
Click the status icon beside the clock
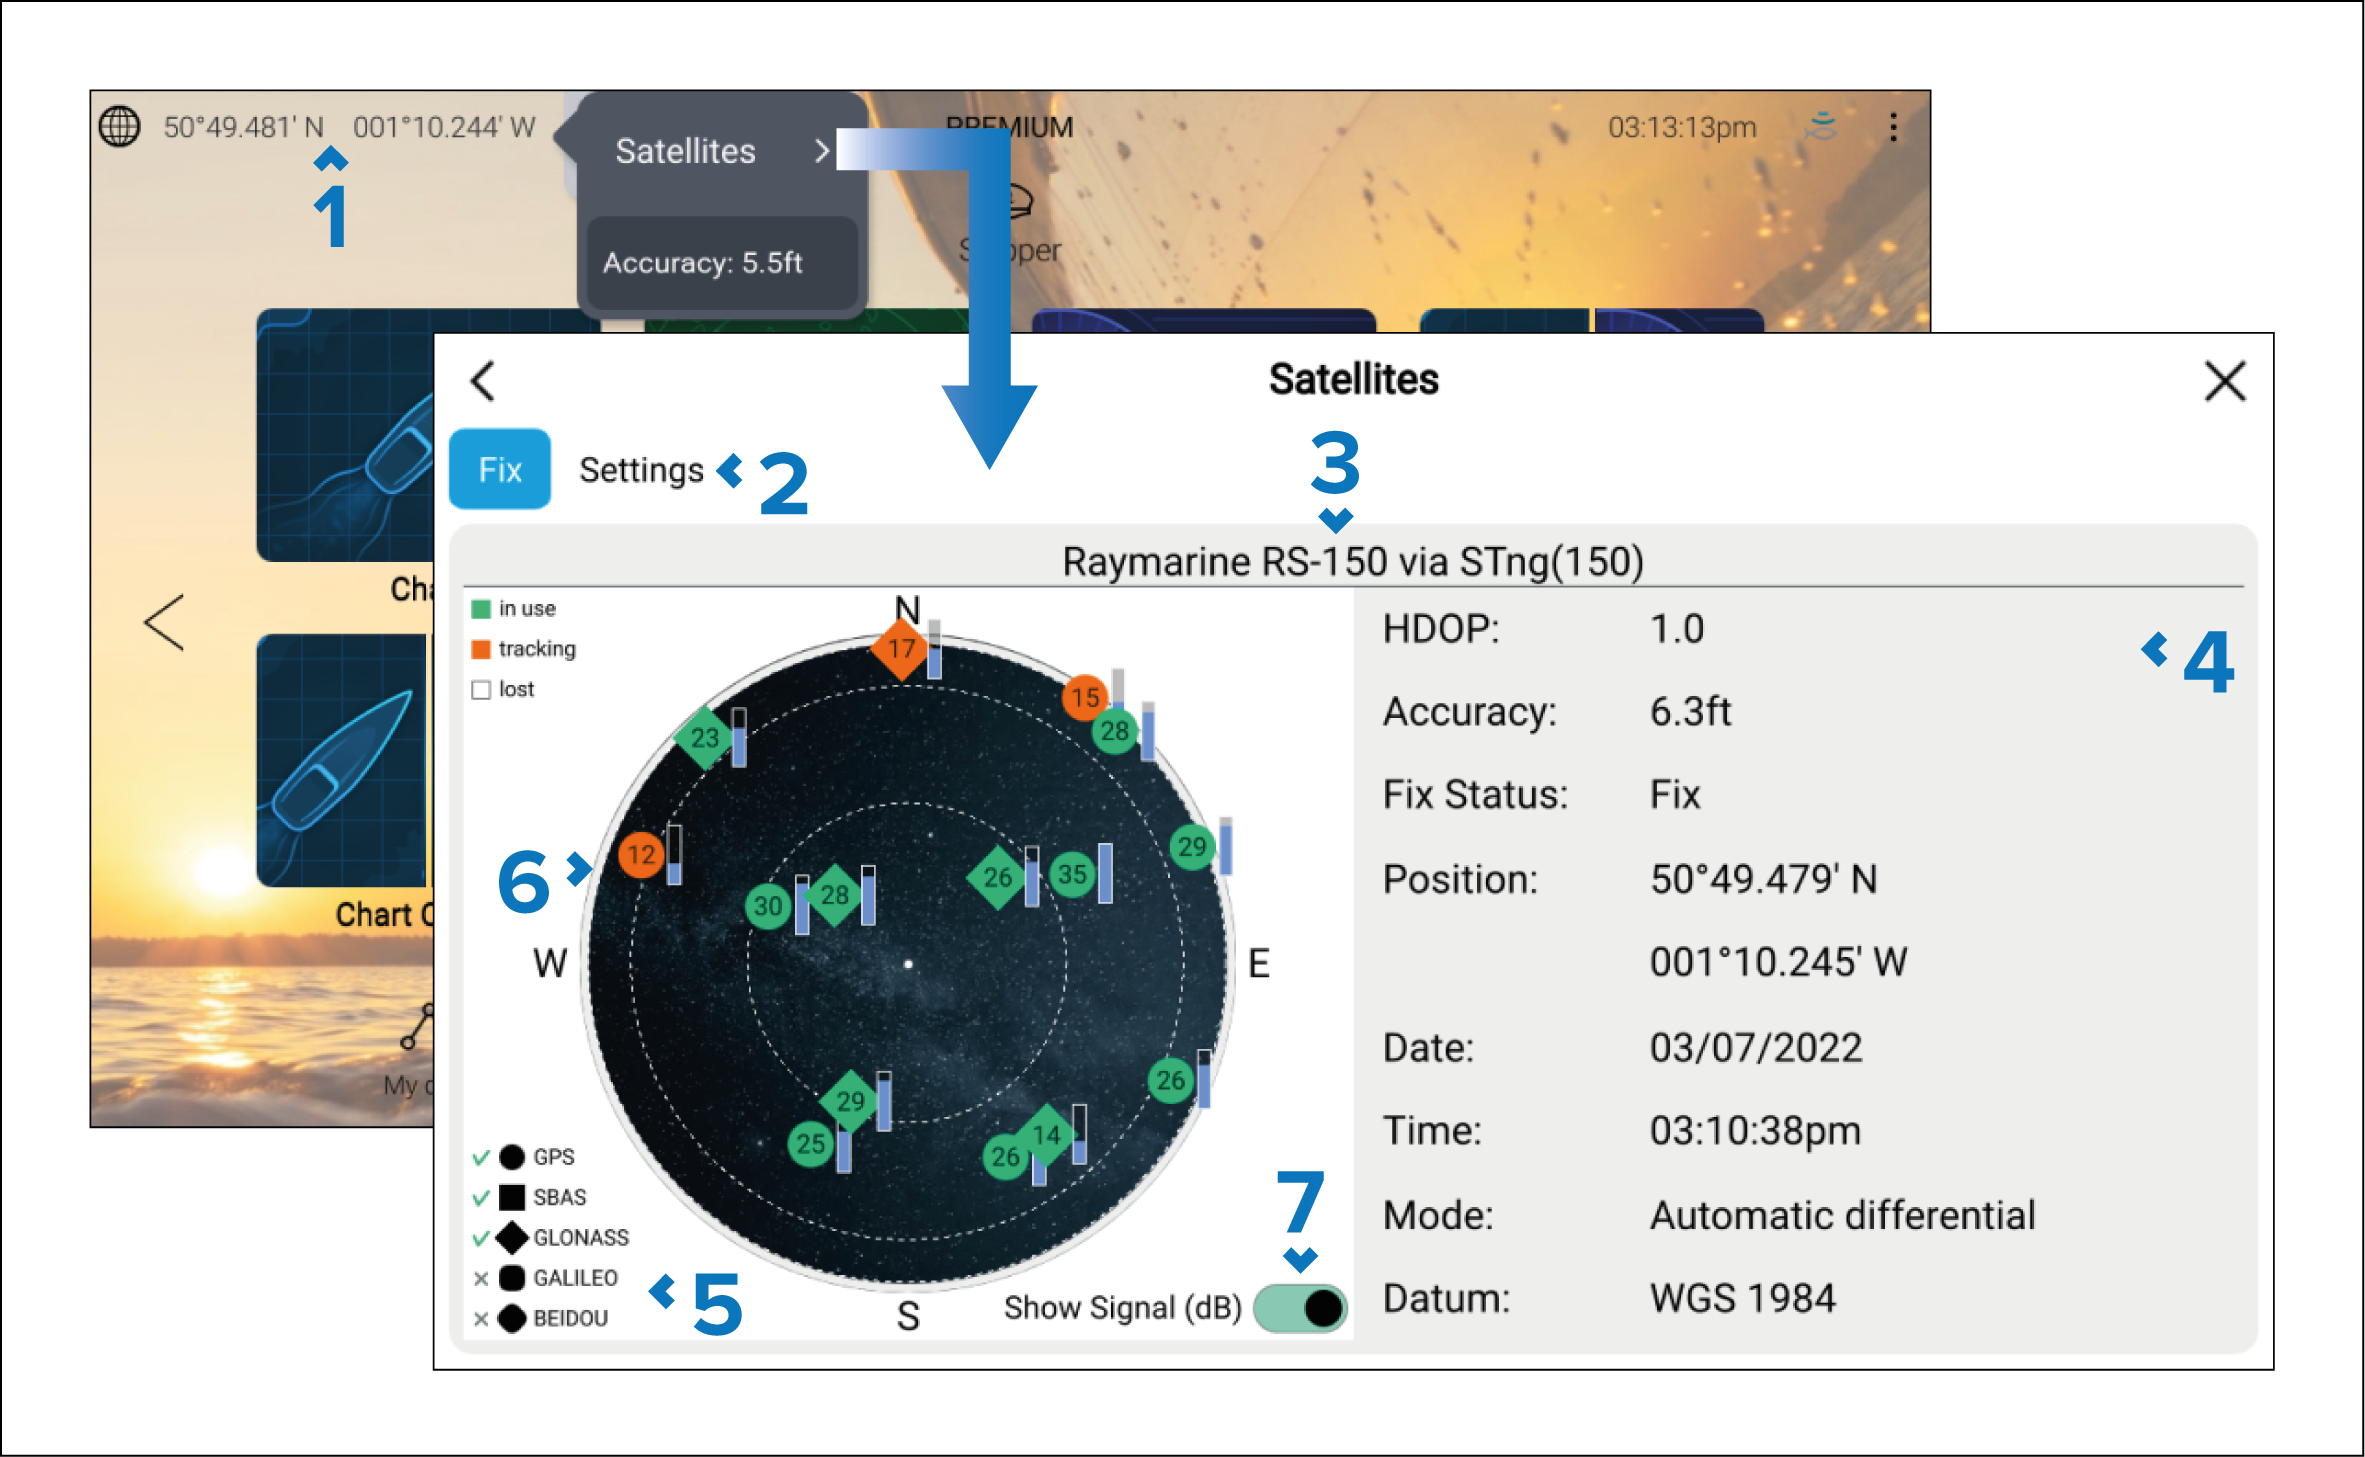[1822, 127]
